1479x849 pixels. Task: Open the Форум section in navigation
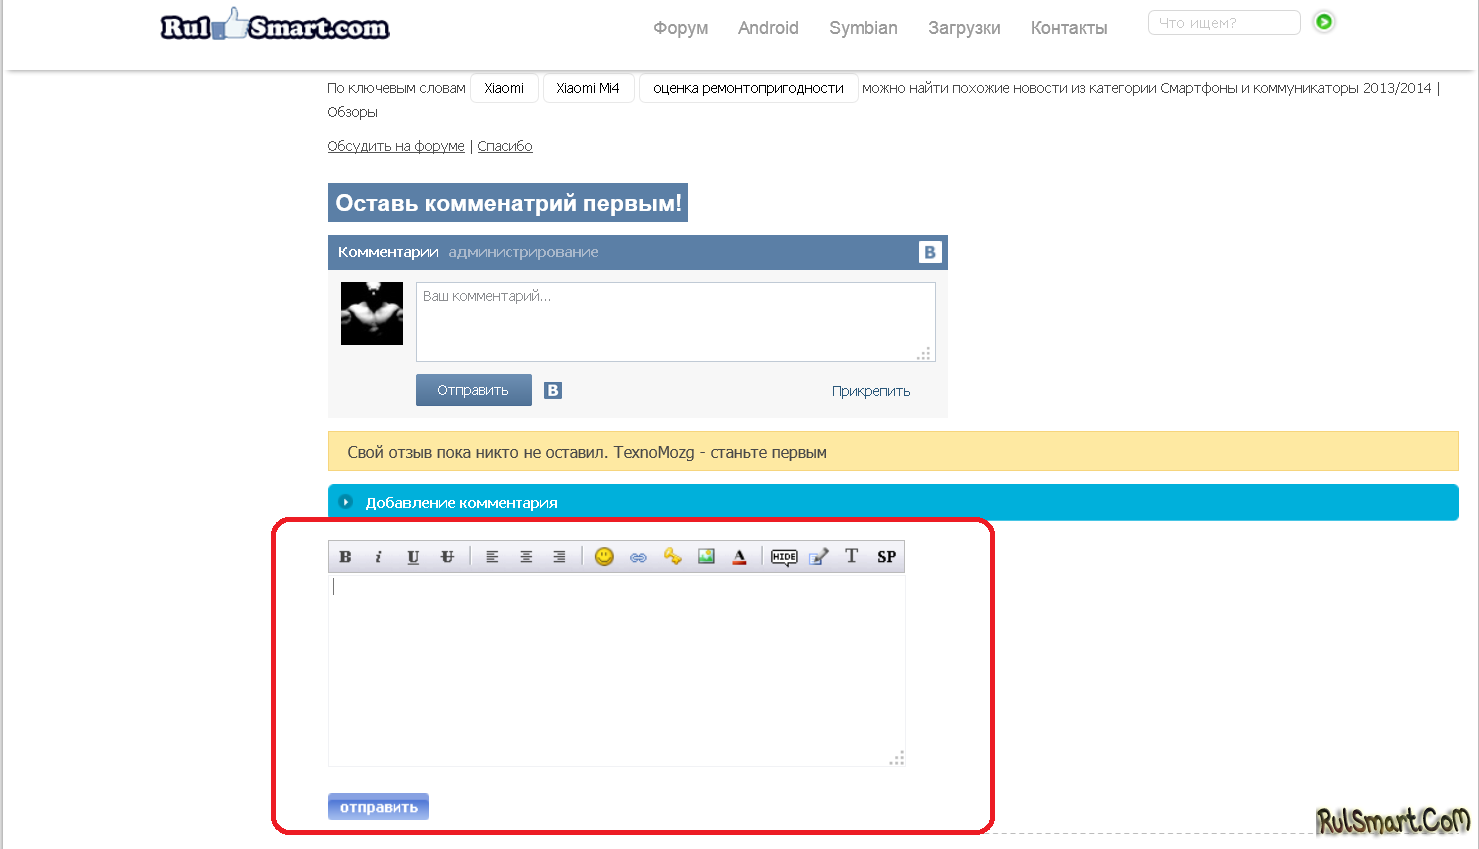680,28
